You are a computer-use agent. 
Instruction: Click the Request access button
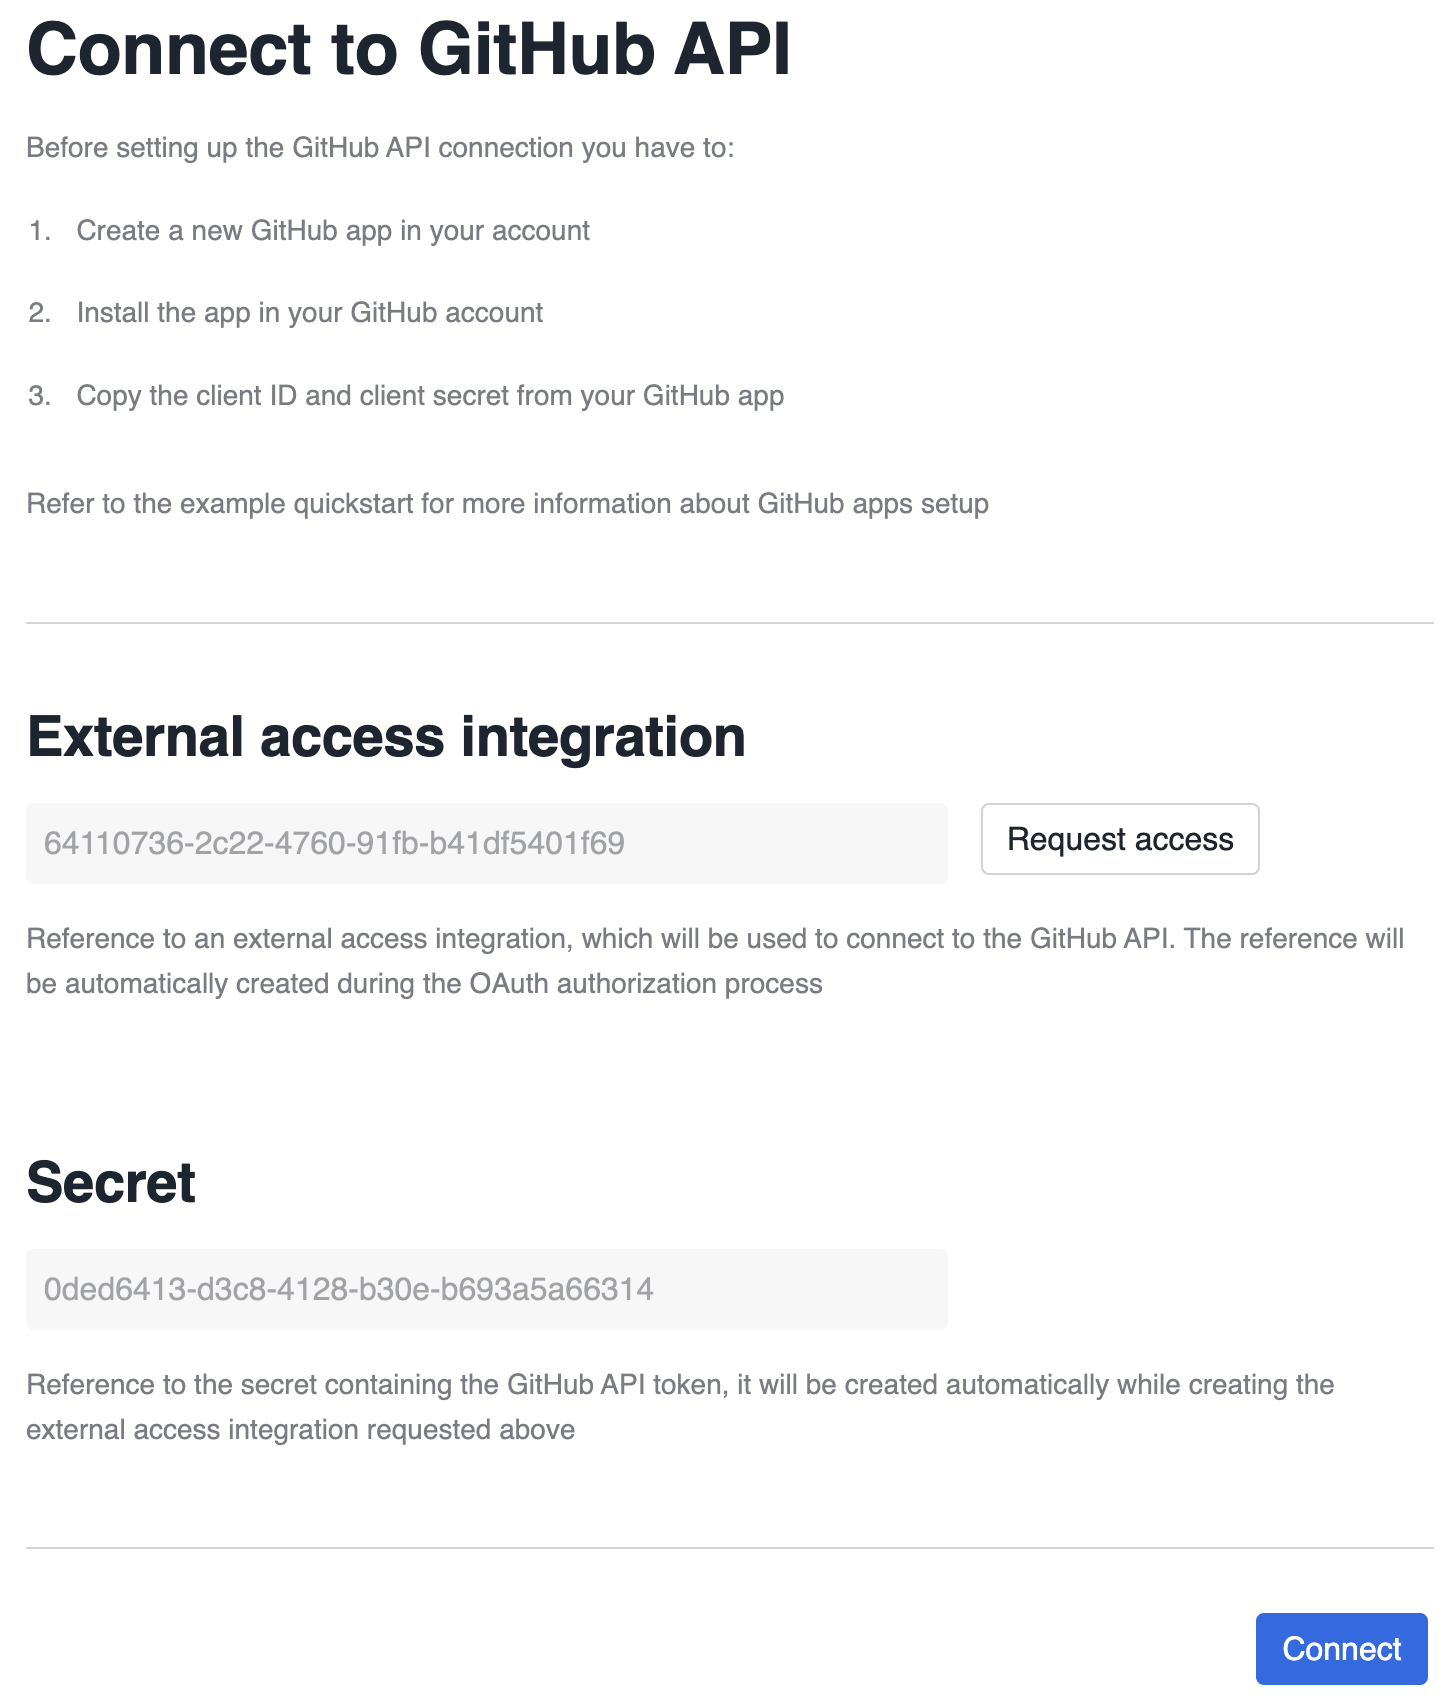(x=1119, y=839)
